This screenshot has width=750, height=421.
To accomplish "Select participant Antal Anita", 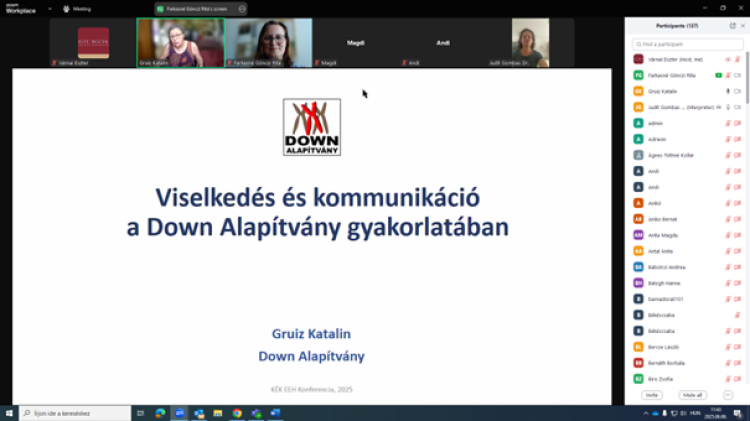I will (x=687, y=251).
